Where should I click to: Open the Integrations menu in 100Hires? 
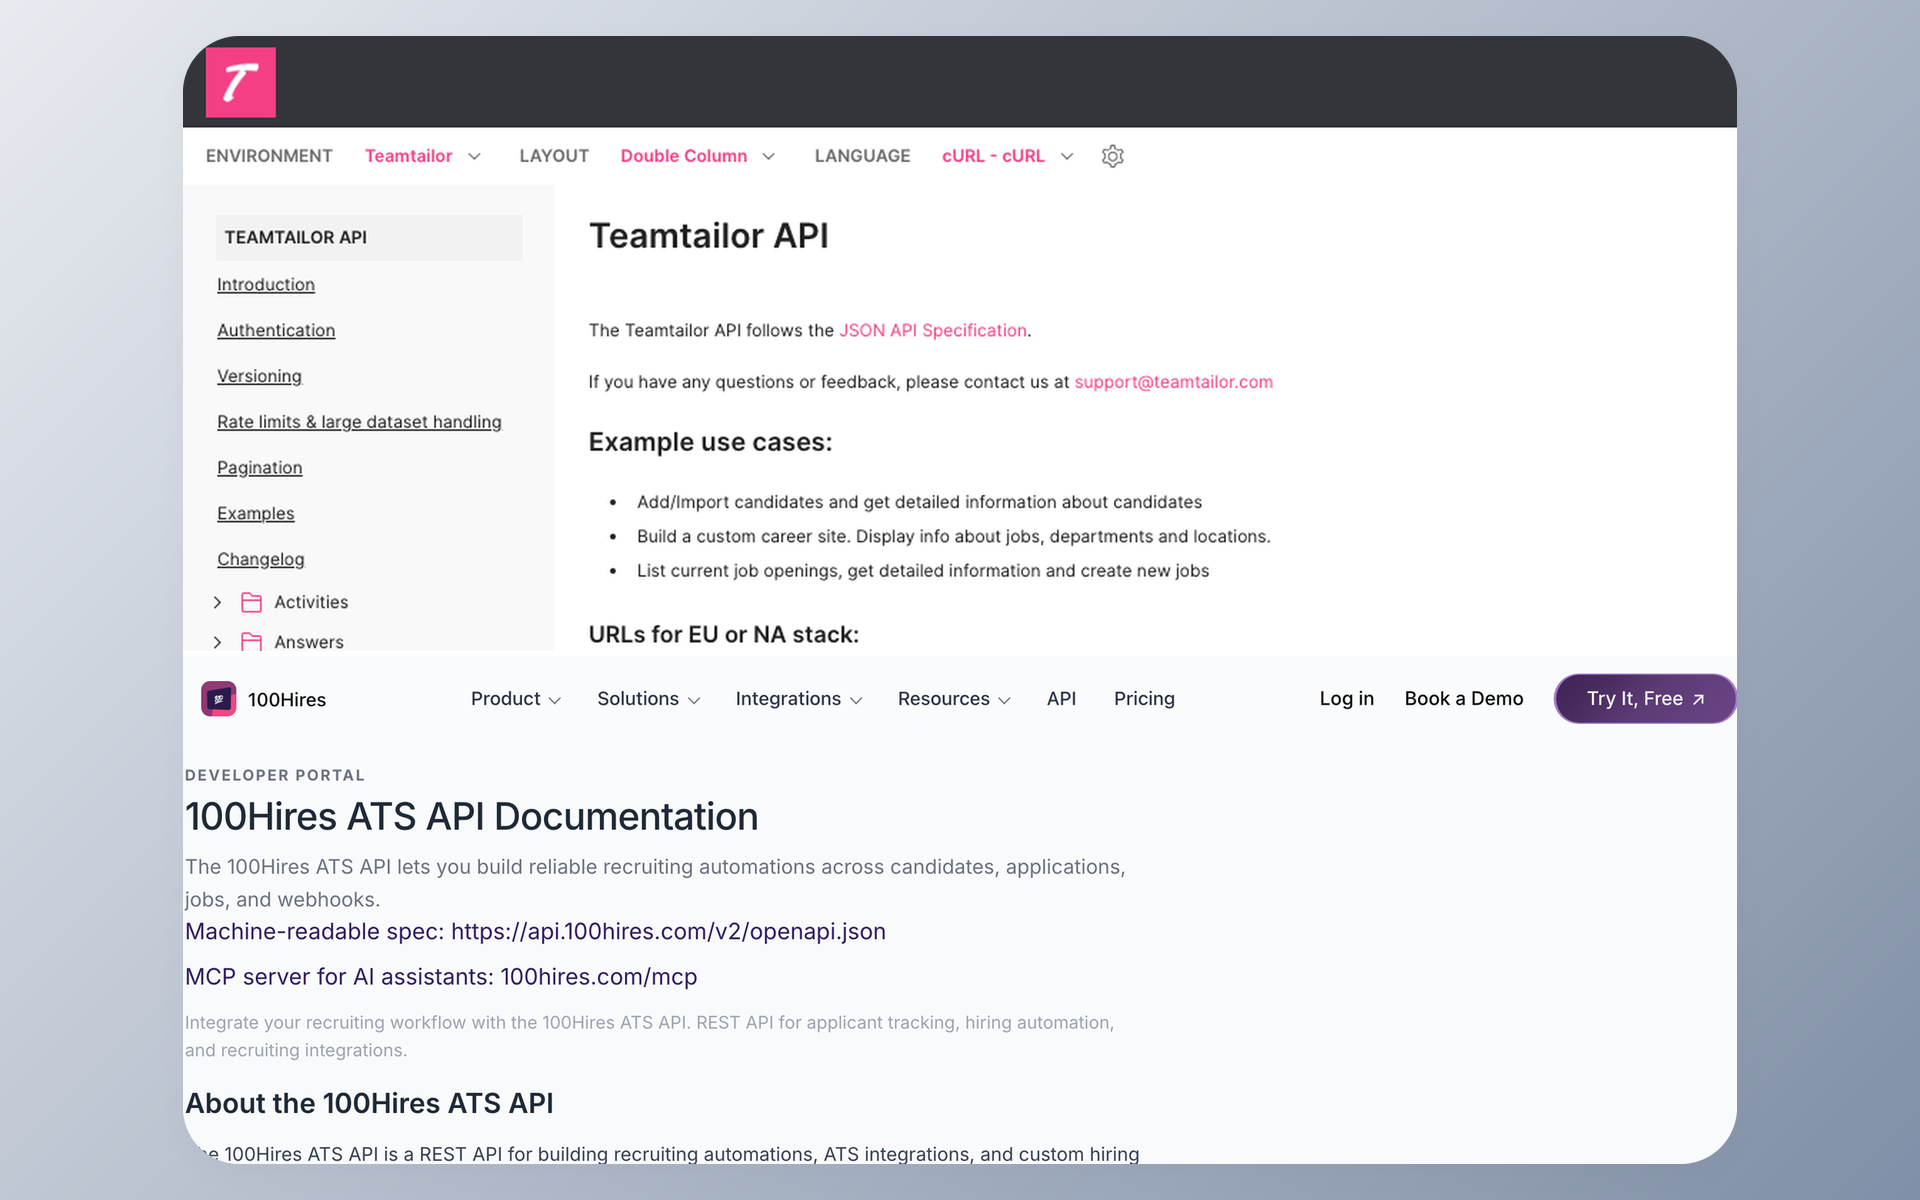coord(799,699)
